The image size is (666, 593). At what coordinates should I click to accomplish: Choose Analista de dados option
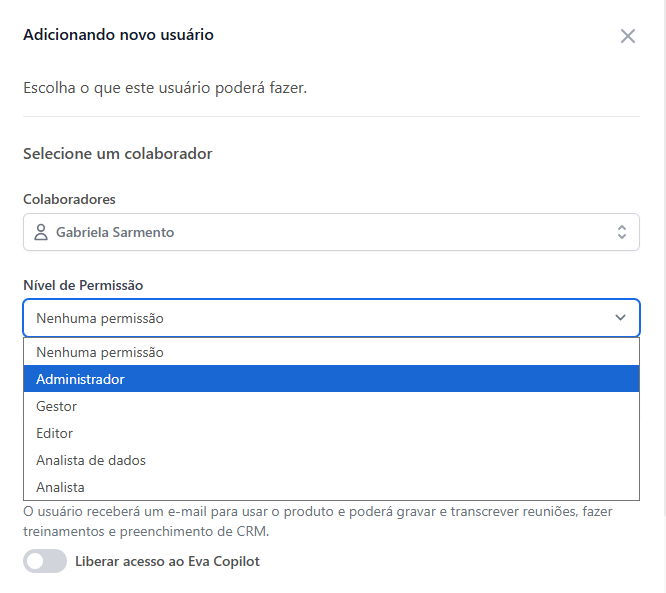click(91, 460)
